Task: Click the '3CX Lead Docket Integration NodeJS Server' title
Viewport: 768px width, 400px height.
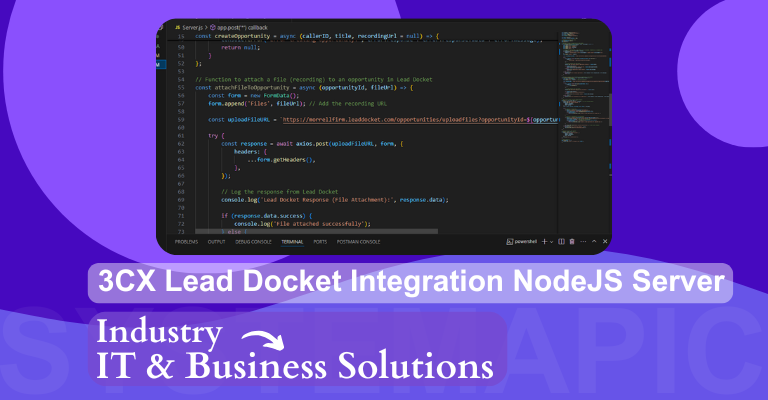Action: click(x=410, y=282)
